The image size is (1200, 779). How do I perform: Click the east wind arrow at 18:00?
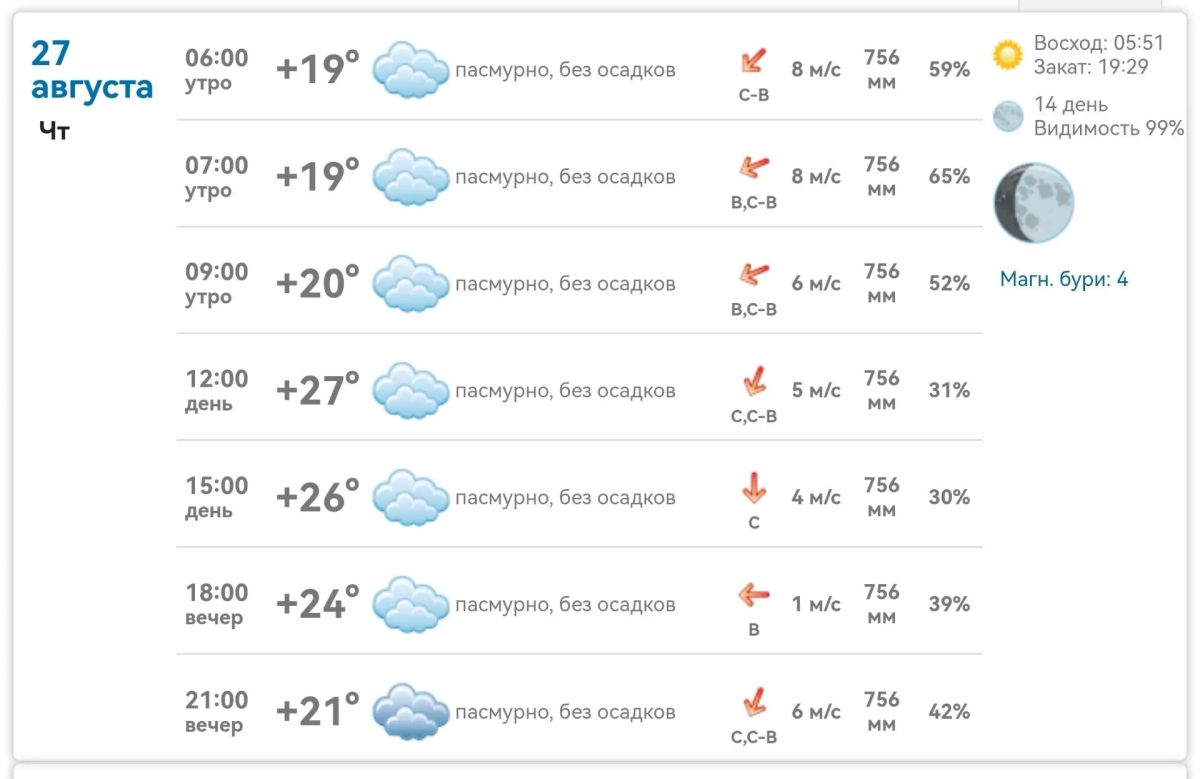click(x=753, y=597)
